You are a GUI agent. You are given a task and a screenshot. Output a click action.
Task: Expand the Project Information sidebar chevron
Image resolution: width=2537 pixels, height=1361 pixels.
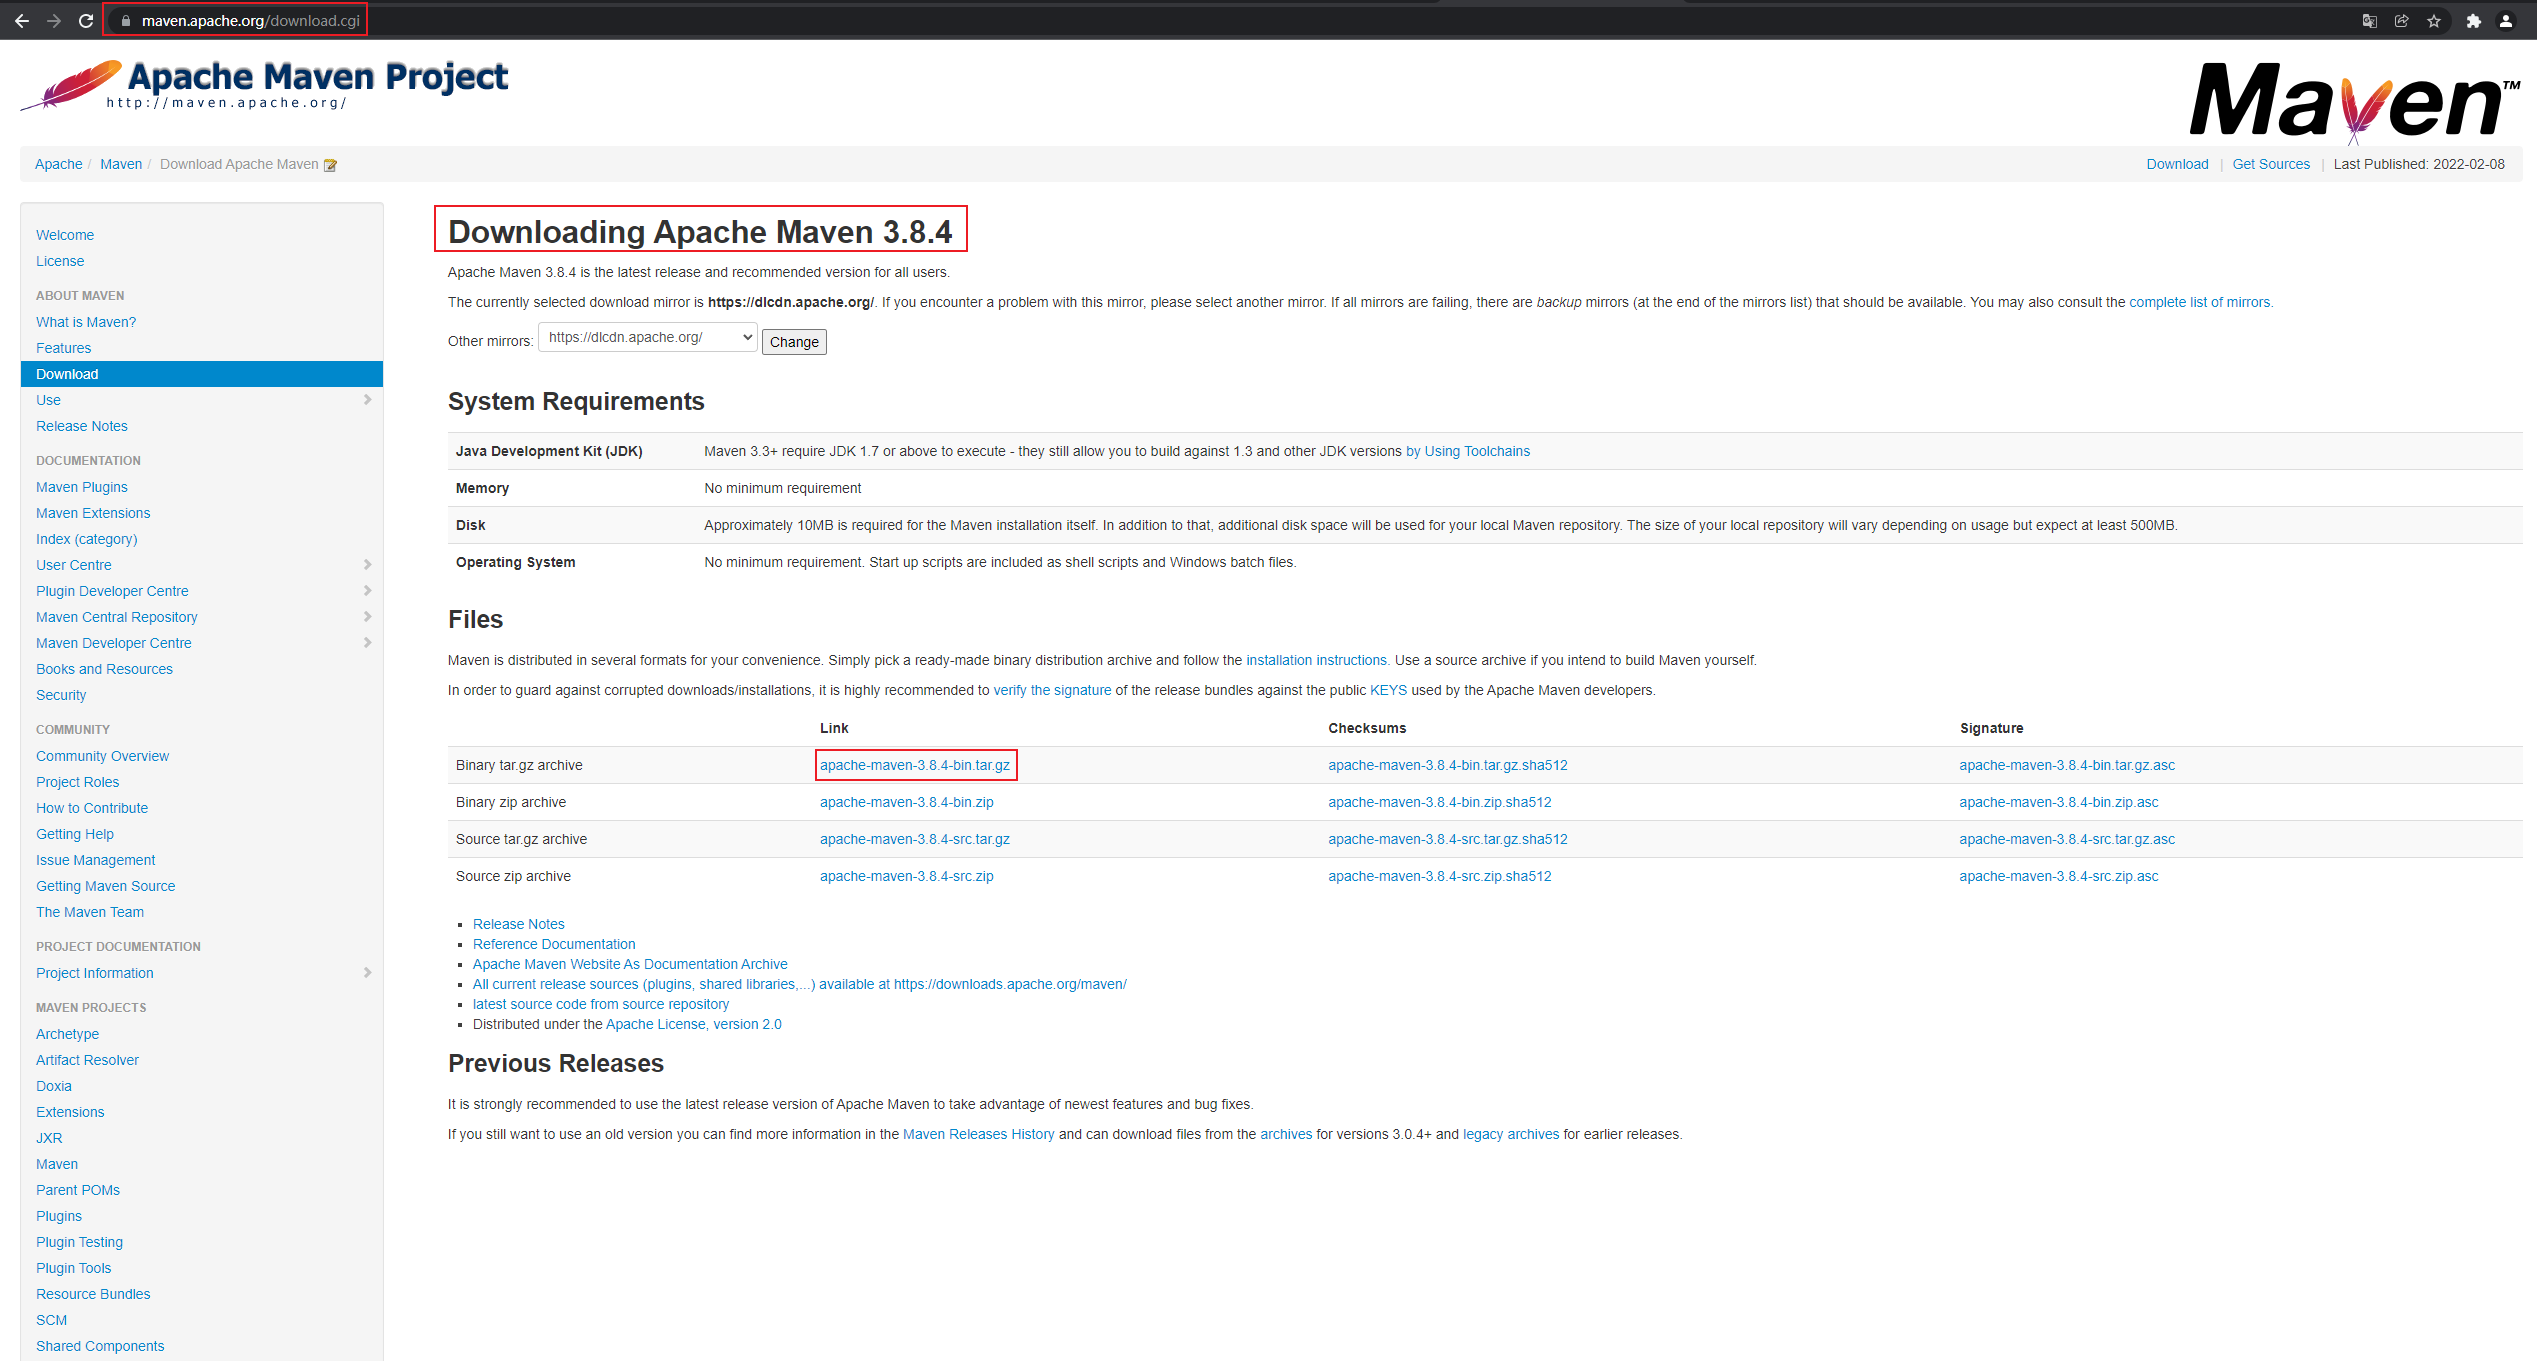[367, 973]
